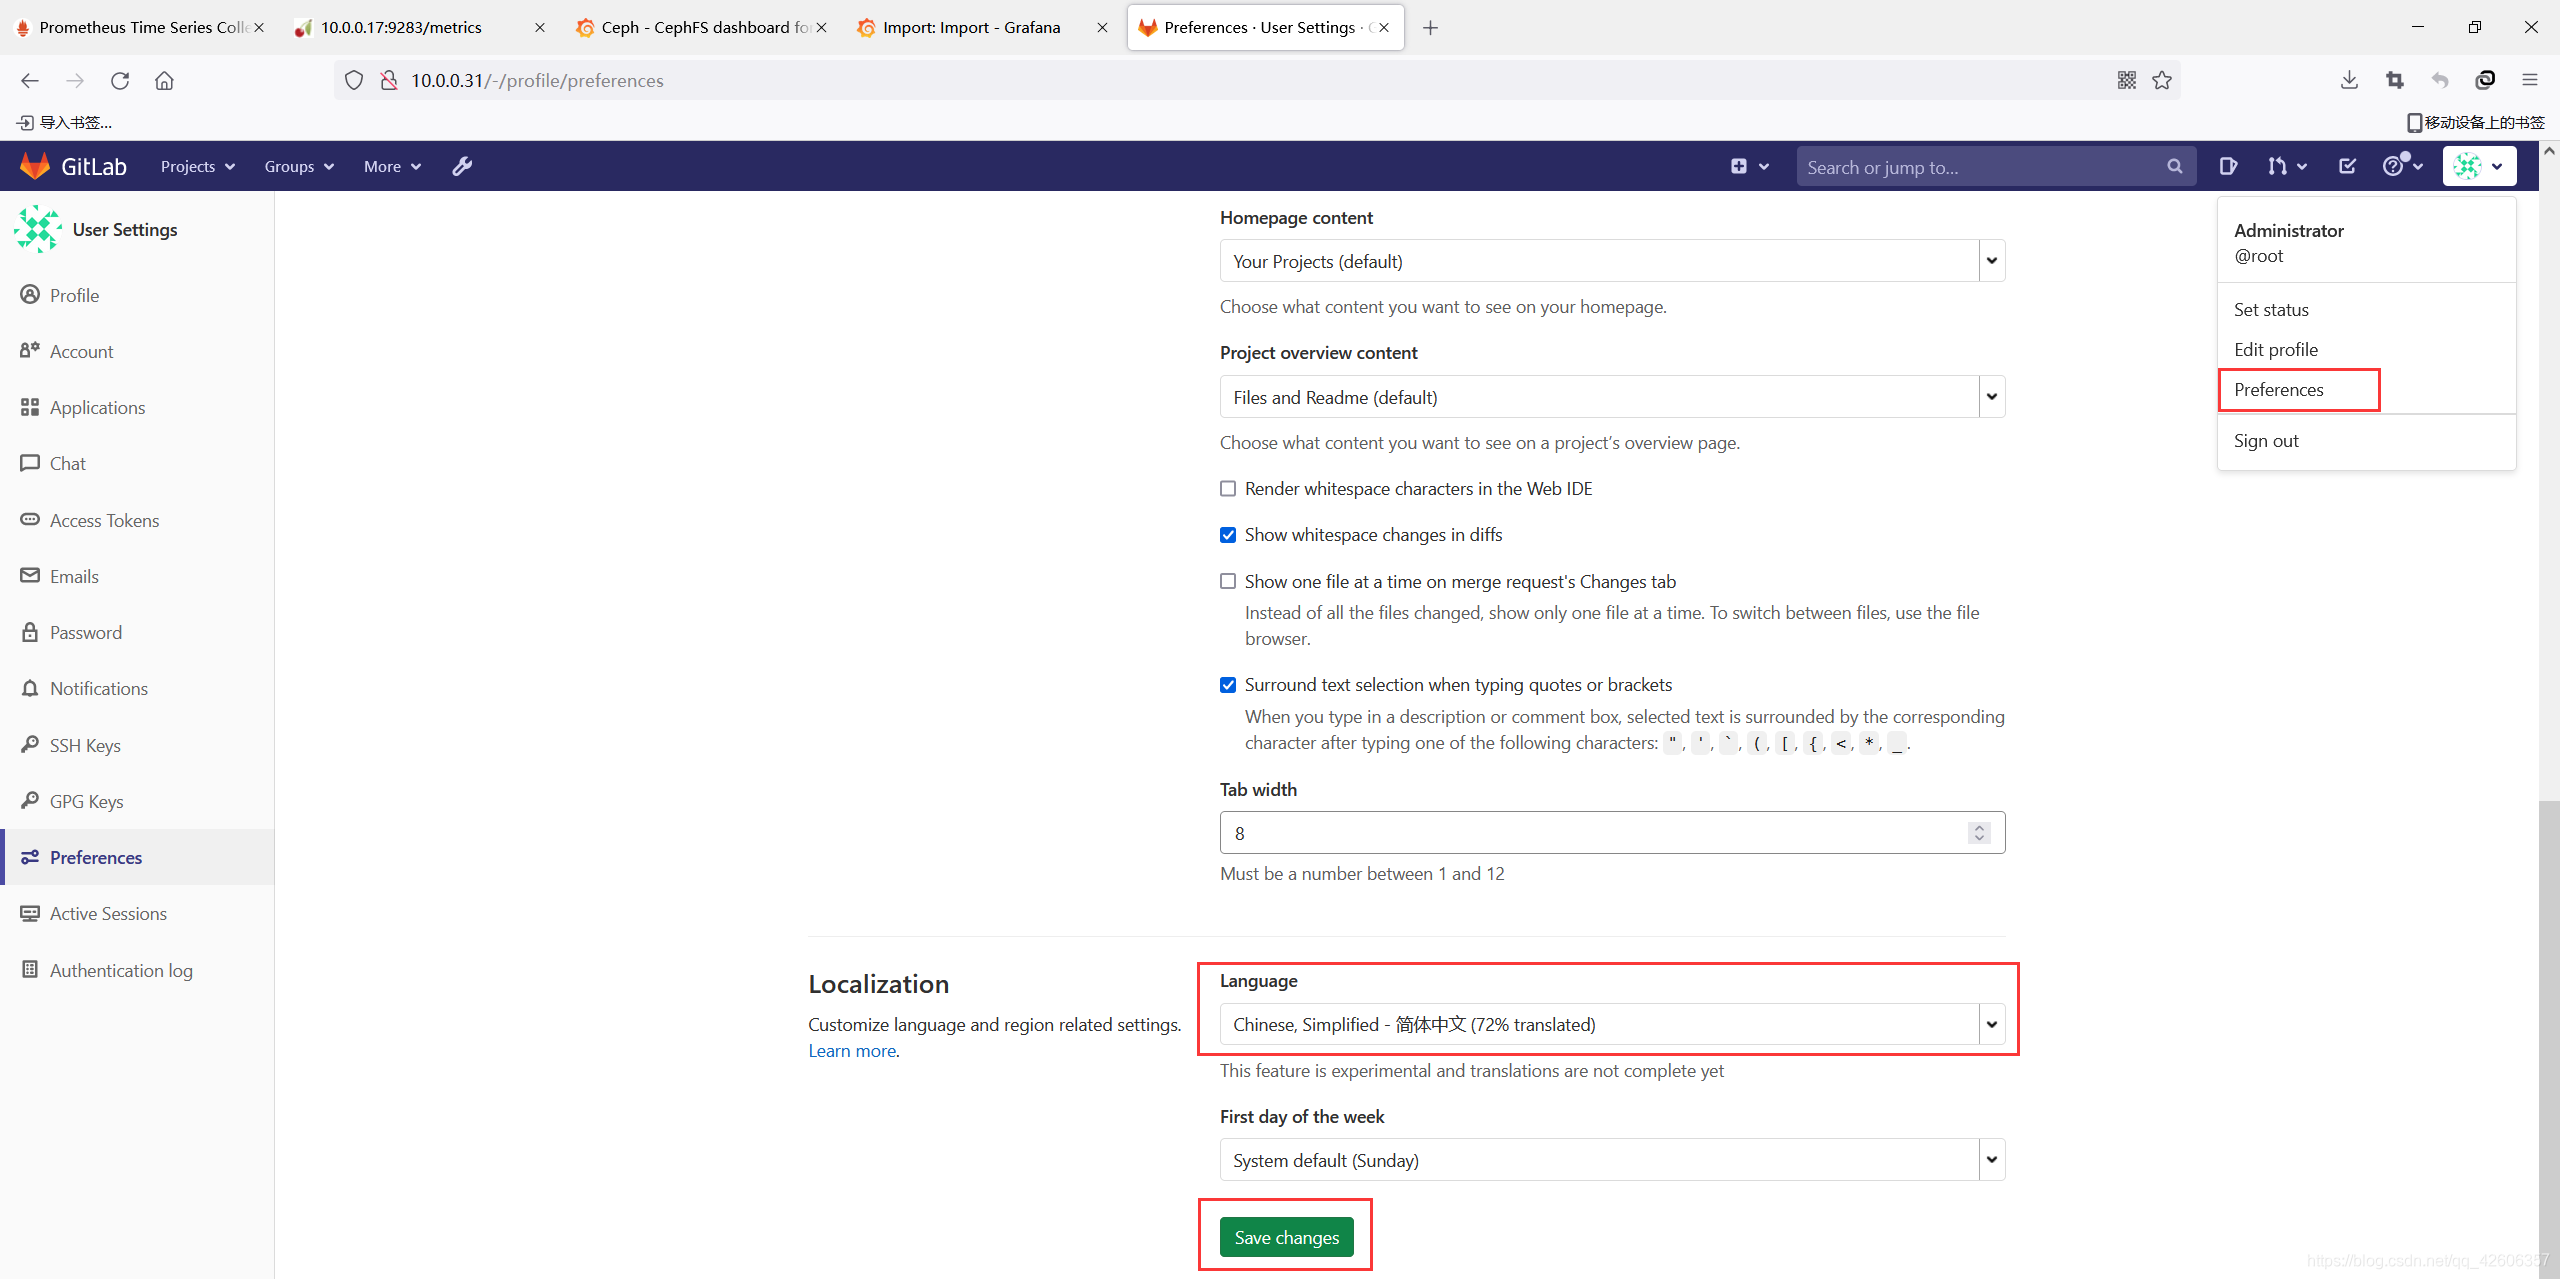This screenshot has width=2560, height=1279.
Task: Expand the Language dropdown
Action: (x=1610, y=1024)
